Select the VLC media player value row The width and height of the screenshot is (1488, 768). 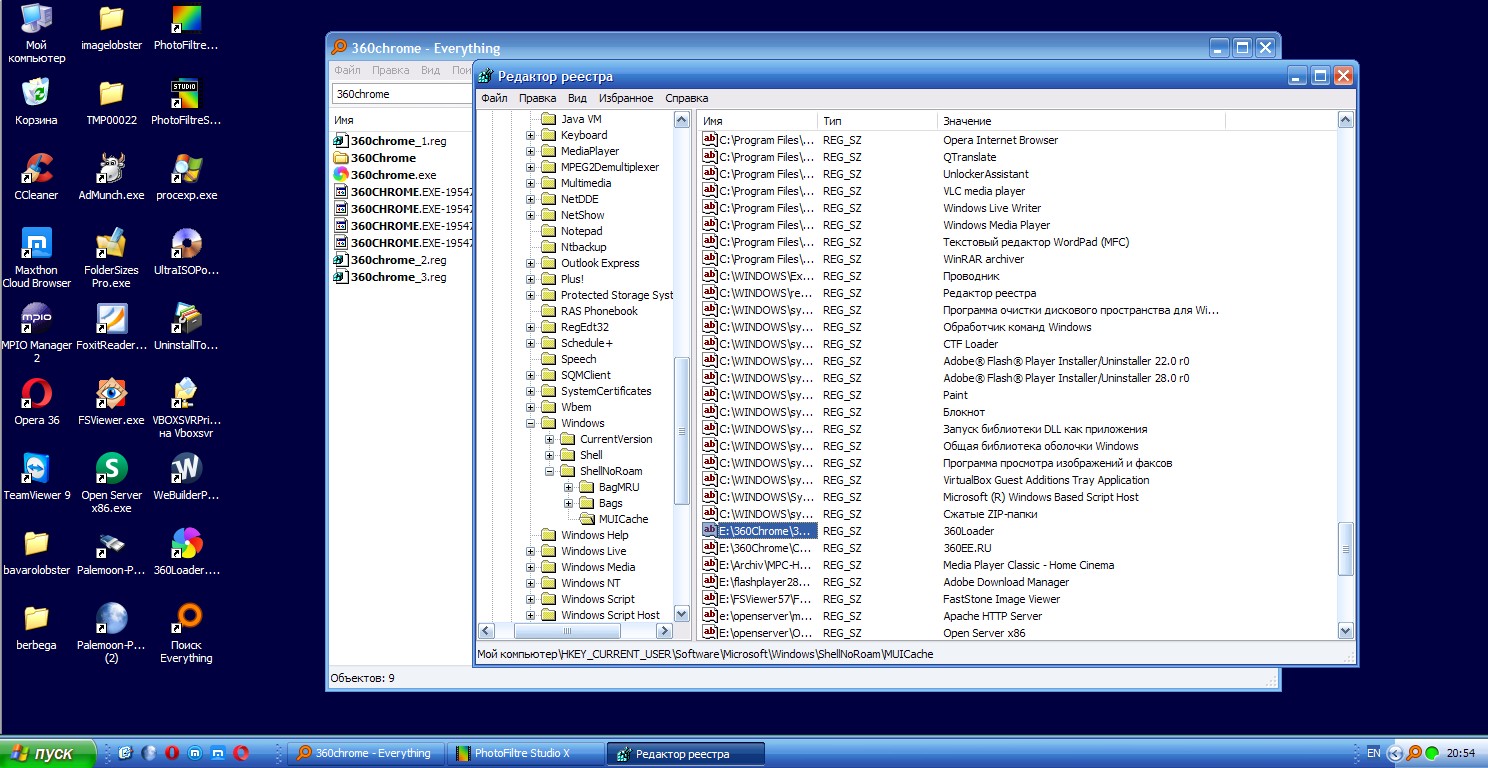point(1018,191)
